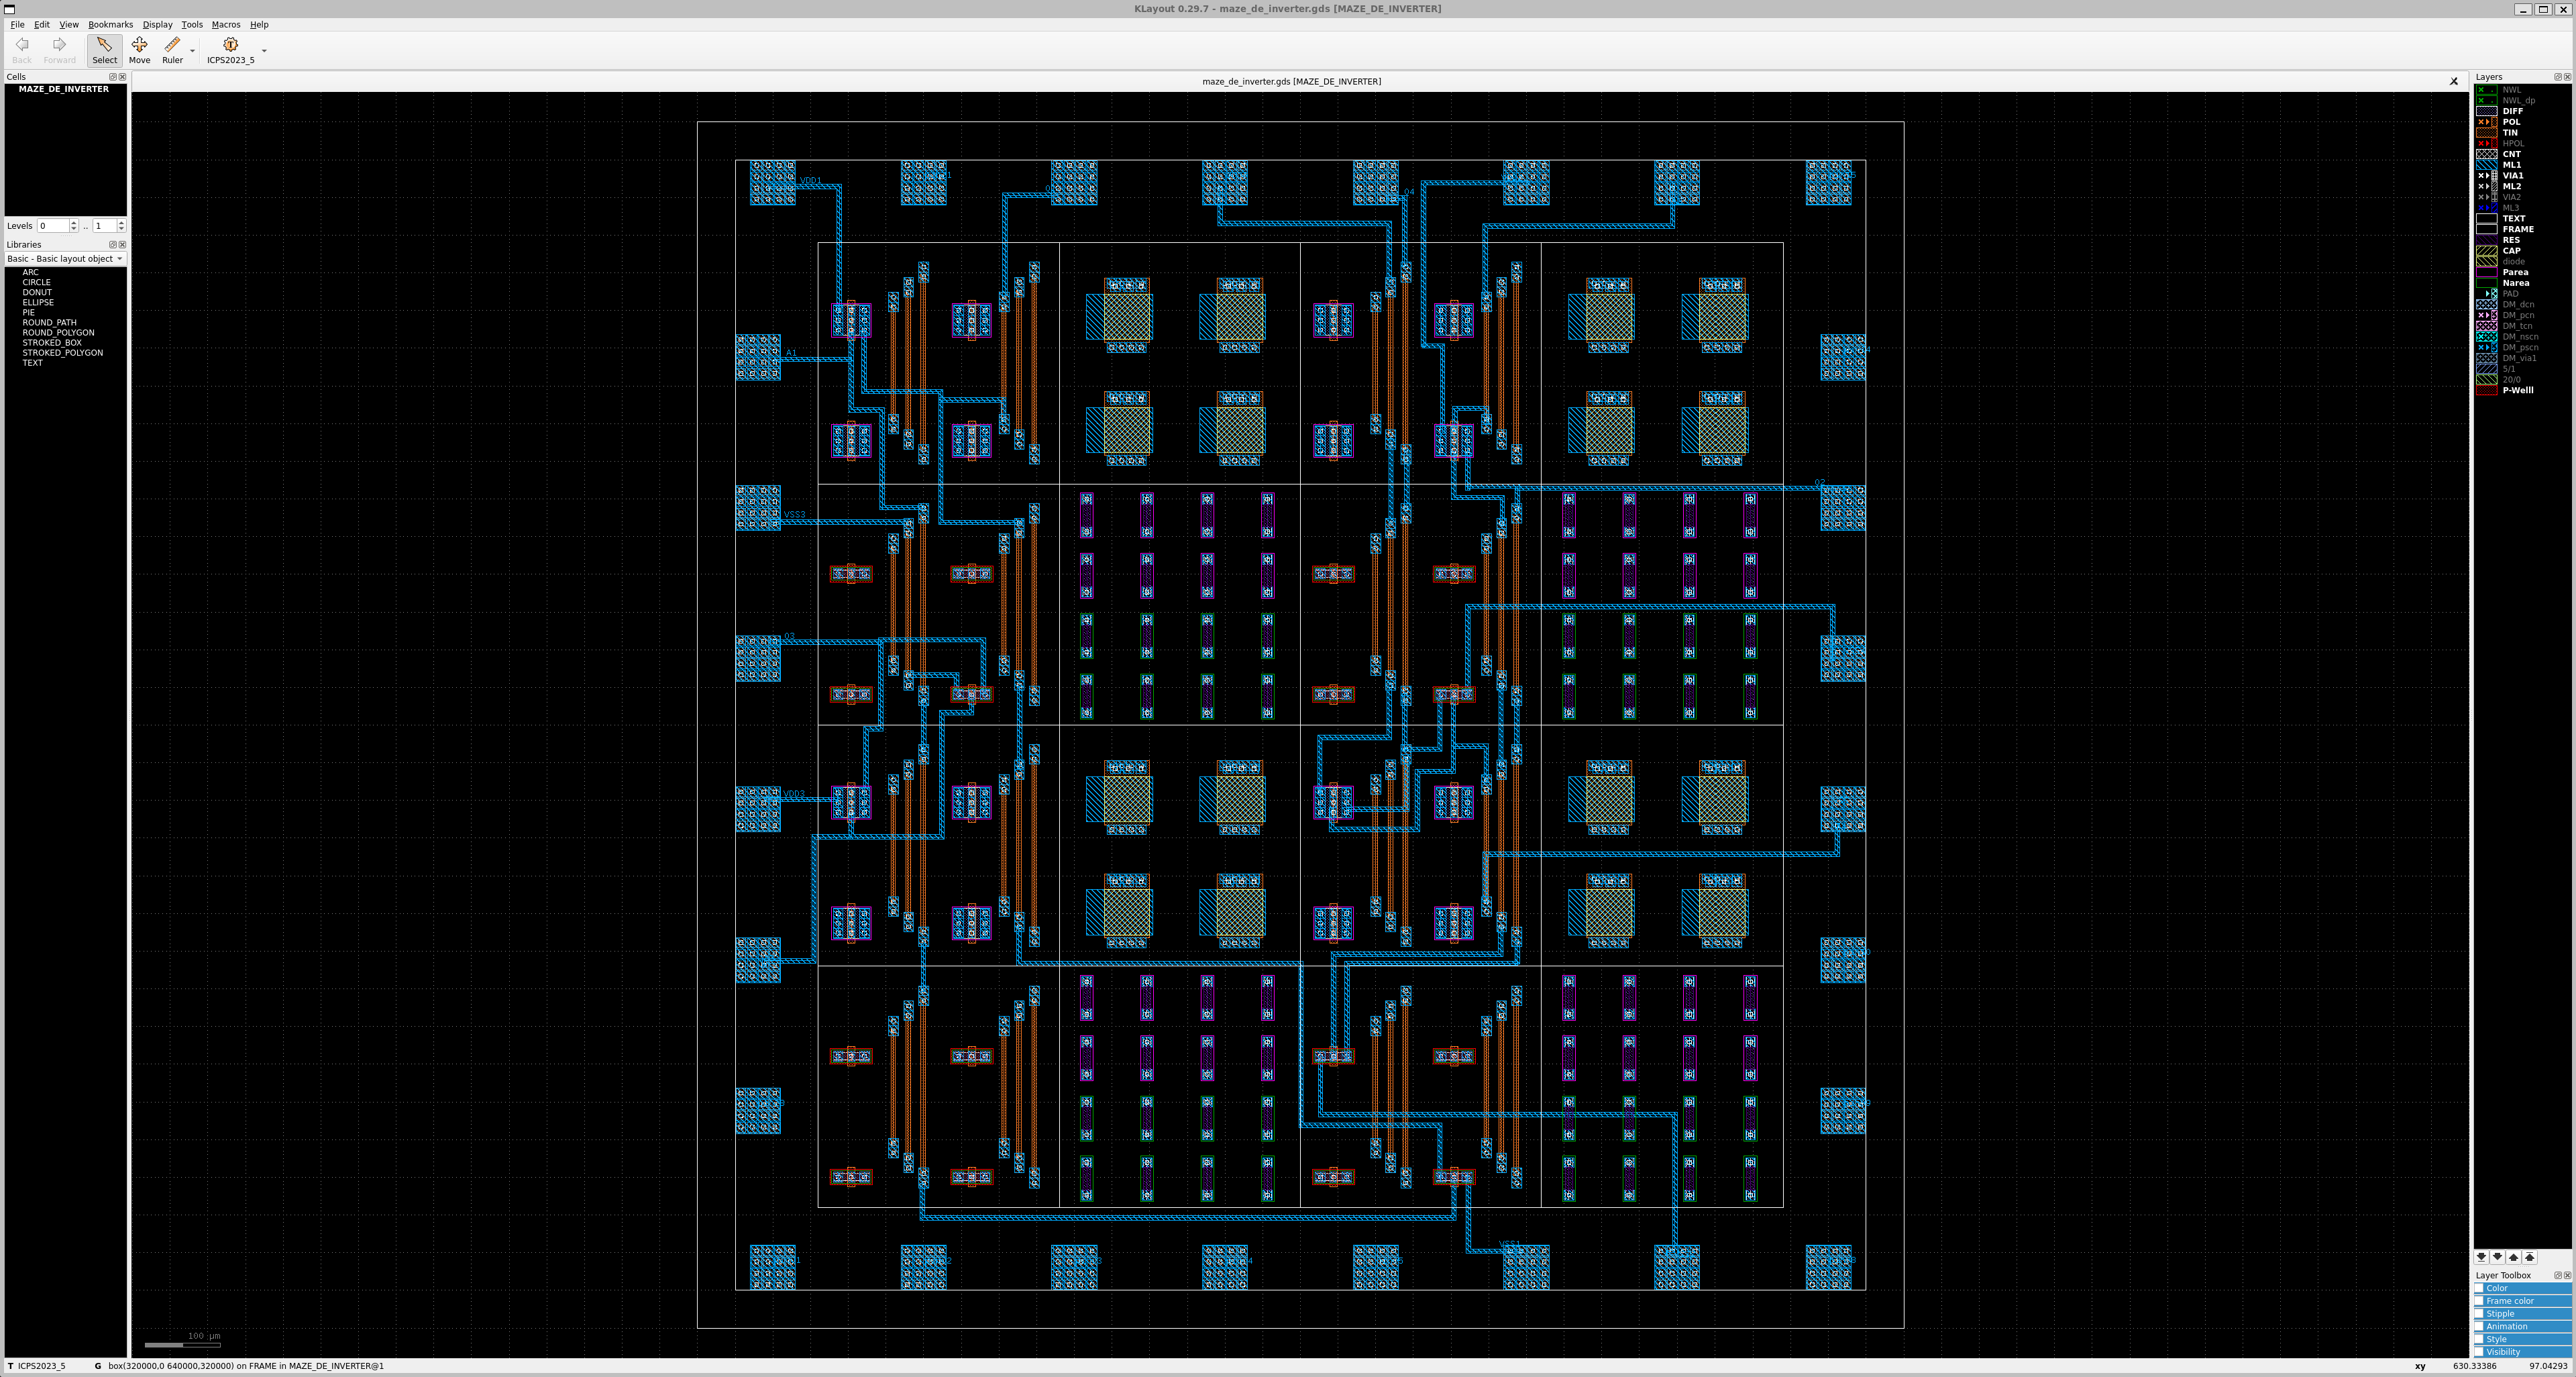This screenshot has width=2576, height=1377.
Task: Select ROUND_POLYGON in the library list
Action: [58, 332]
